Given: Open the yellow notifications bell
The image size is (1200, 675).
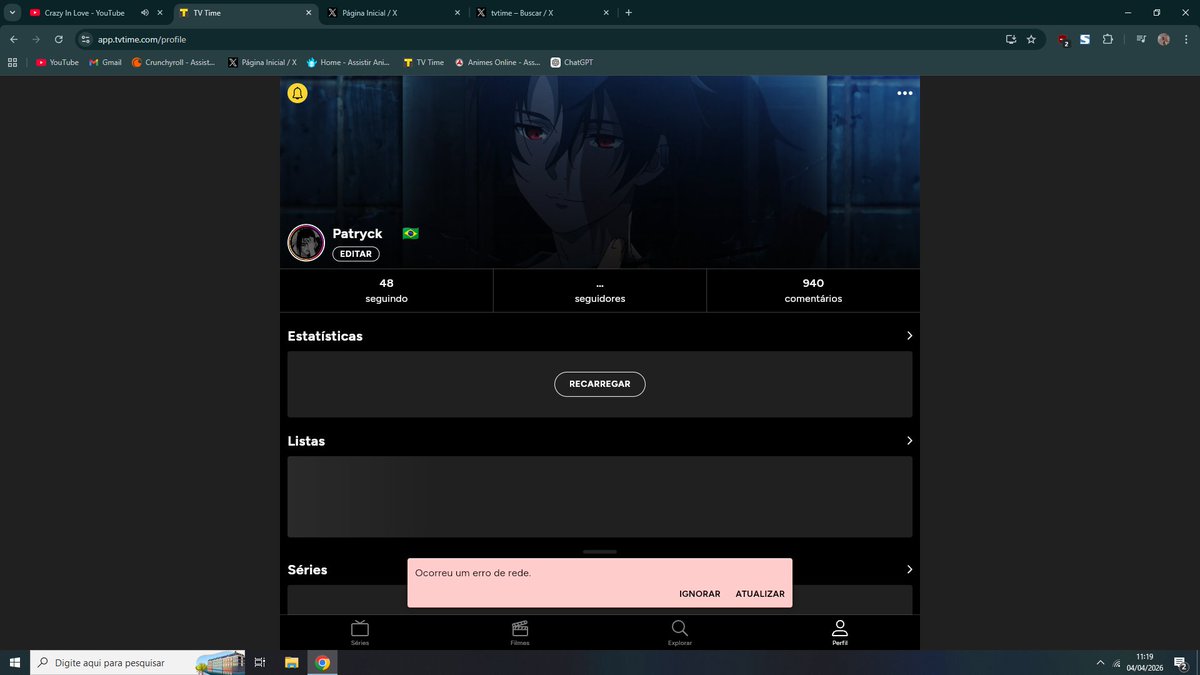Looking at the screenshot, I should click(x=297, y=93).
